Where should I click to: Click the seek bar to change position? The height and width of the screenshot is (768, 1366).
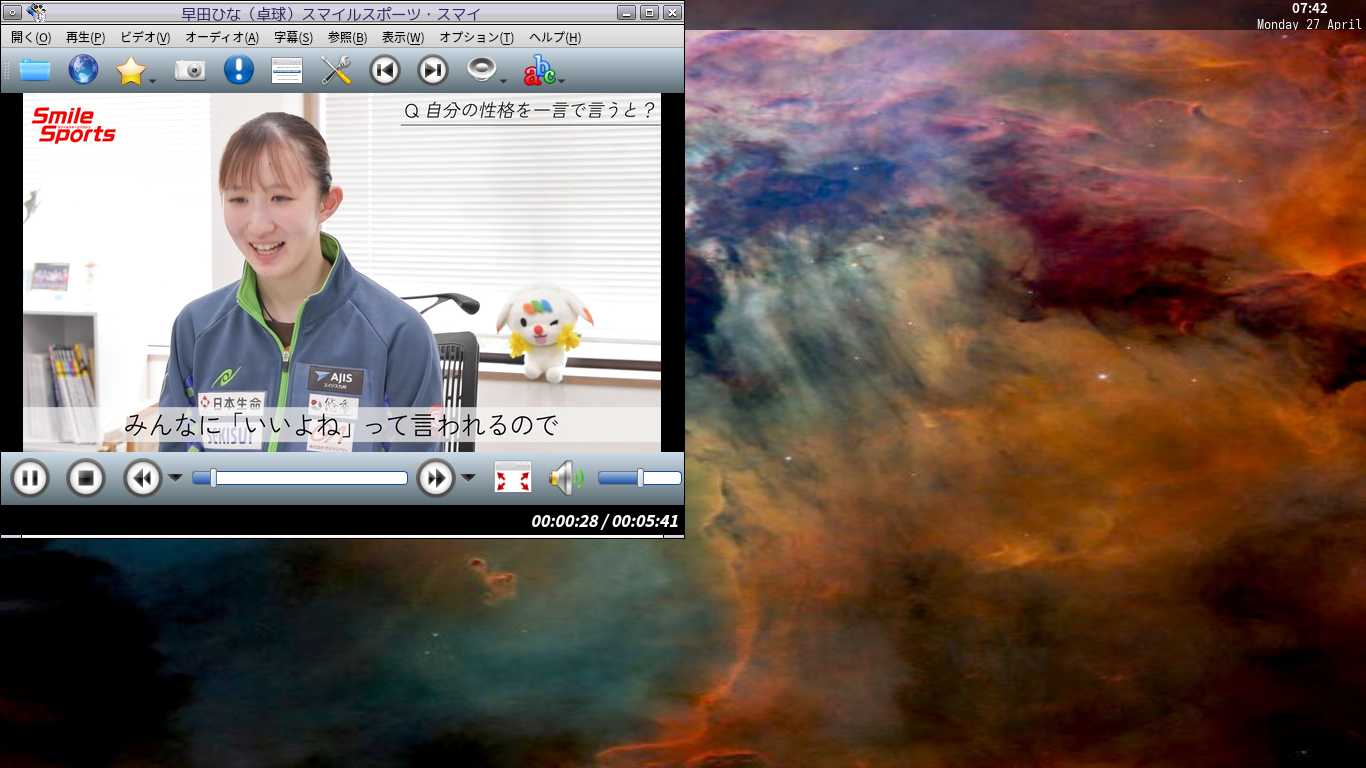pos(300,478)
